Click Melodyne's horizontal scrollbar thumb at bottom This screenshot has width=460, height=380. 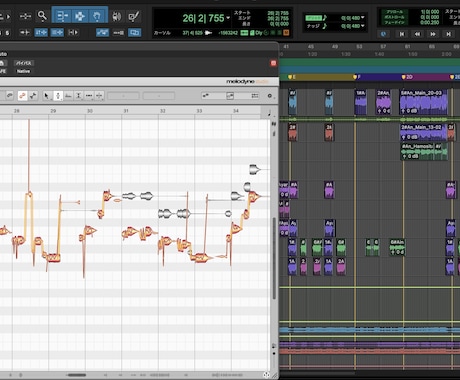tap(77, 375)
